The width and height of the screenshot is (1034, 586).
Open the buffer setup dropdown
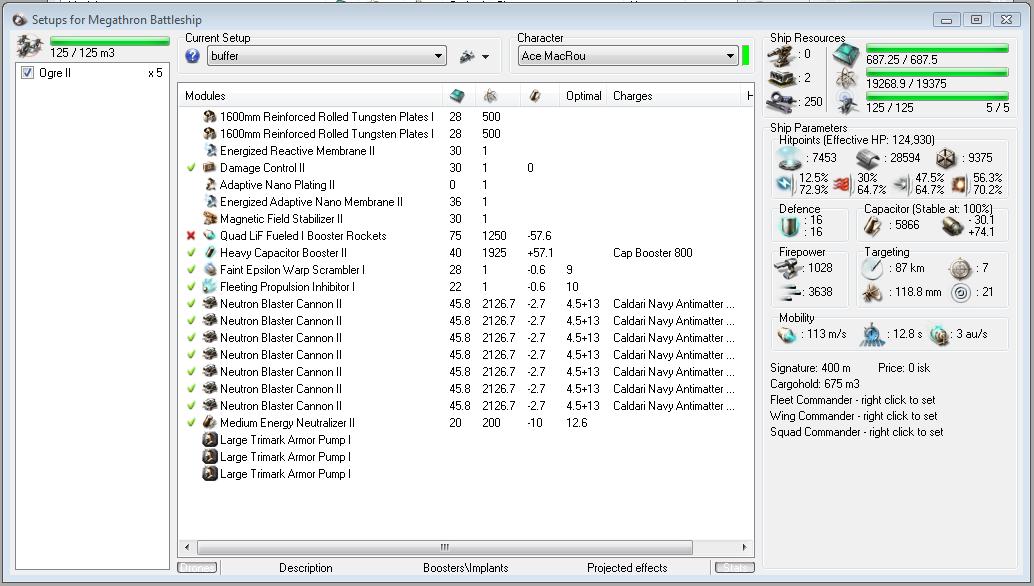coord(327,56)
